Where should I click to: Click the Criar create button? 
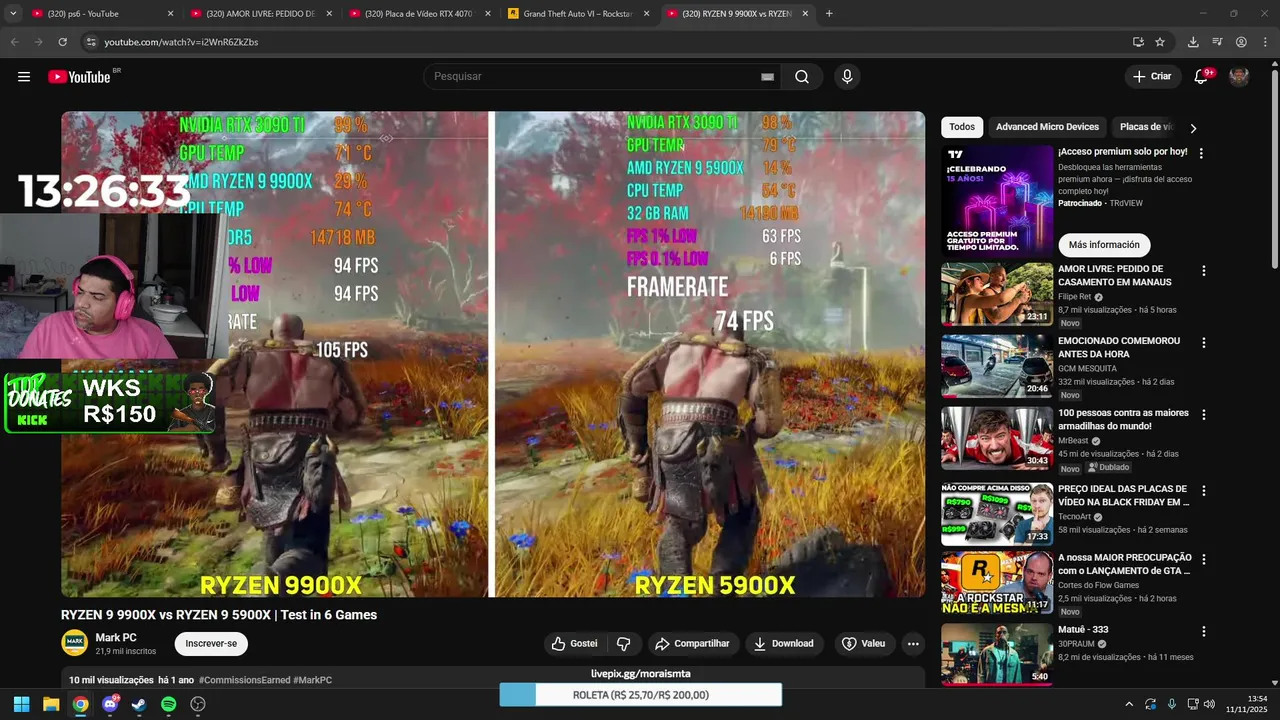click(1152, 77)
